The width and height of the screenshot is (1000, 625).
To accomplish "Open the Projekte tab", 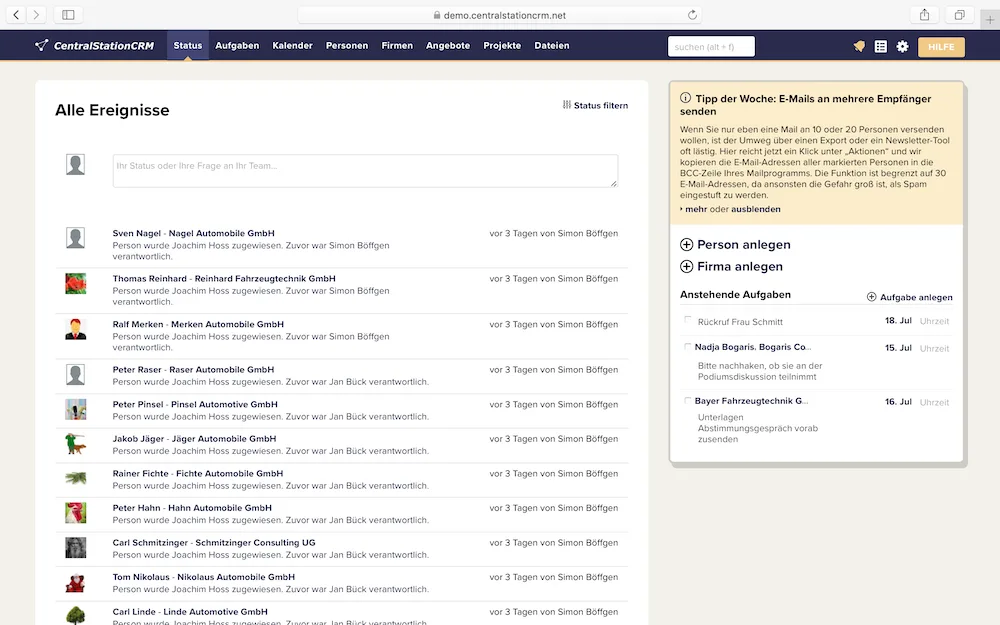I will point(502,45).
